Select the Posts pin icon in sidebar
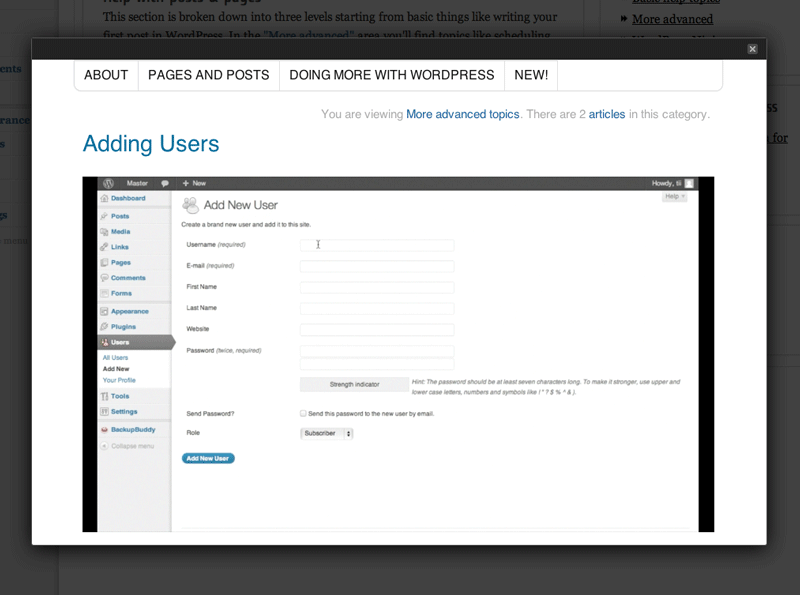 click(105, 216)
